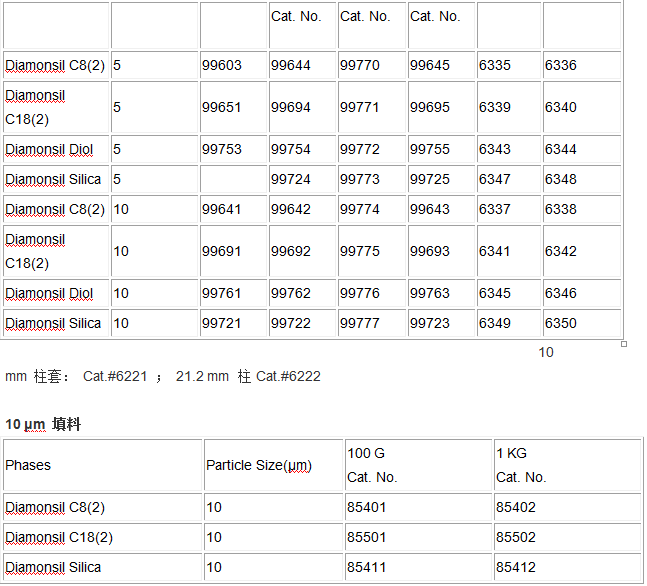
Task: Select cell 85502
Action: coord(567,537)
